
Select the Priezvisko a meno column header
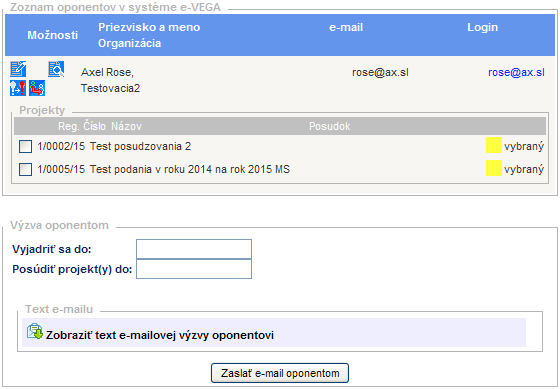pyautogui.click(x=149, y=27)
